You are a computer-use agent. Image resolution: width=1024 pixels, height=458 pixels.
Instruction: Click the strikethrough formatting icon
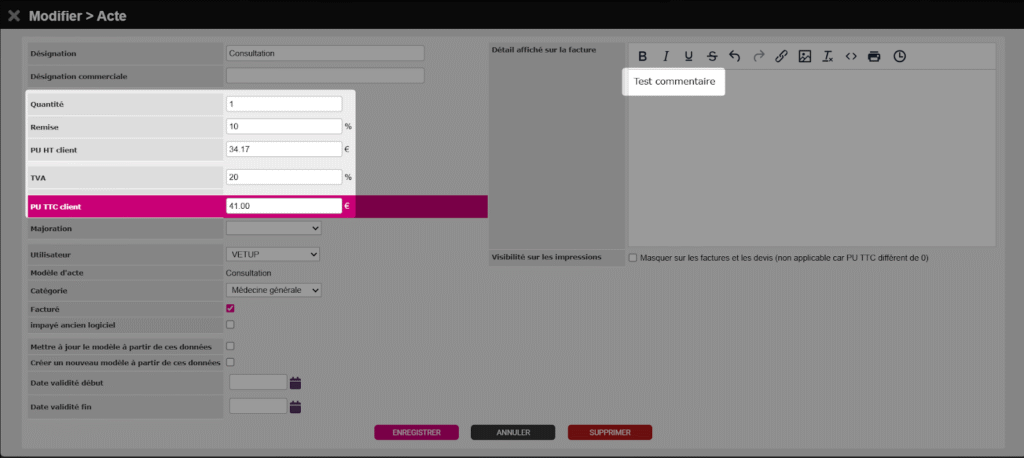click(711, 56)
